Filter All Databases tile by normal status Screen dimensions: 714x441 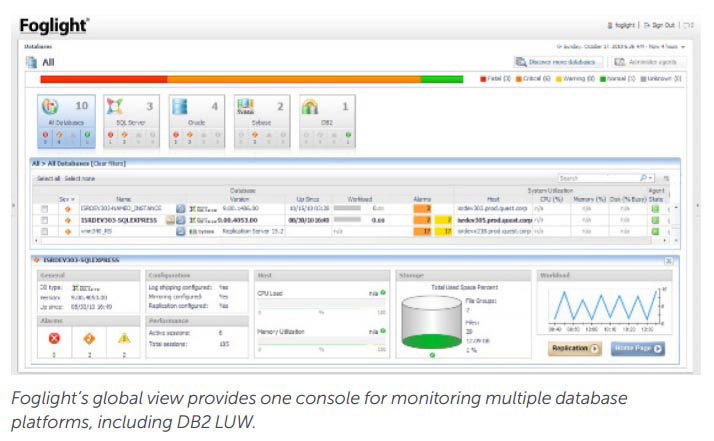(x=87, y=135)
